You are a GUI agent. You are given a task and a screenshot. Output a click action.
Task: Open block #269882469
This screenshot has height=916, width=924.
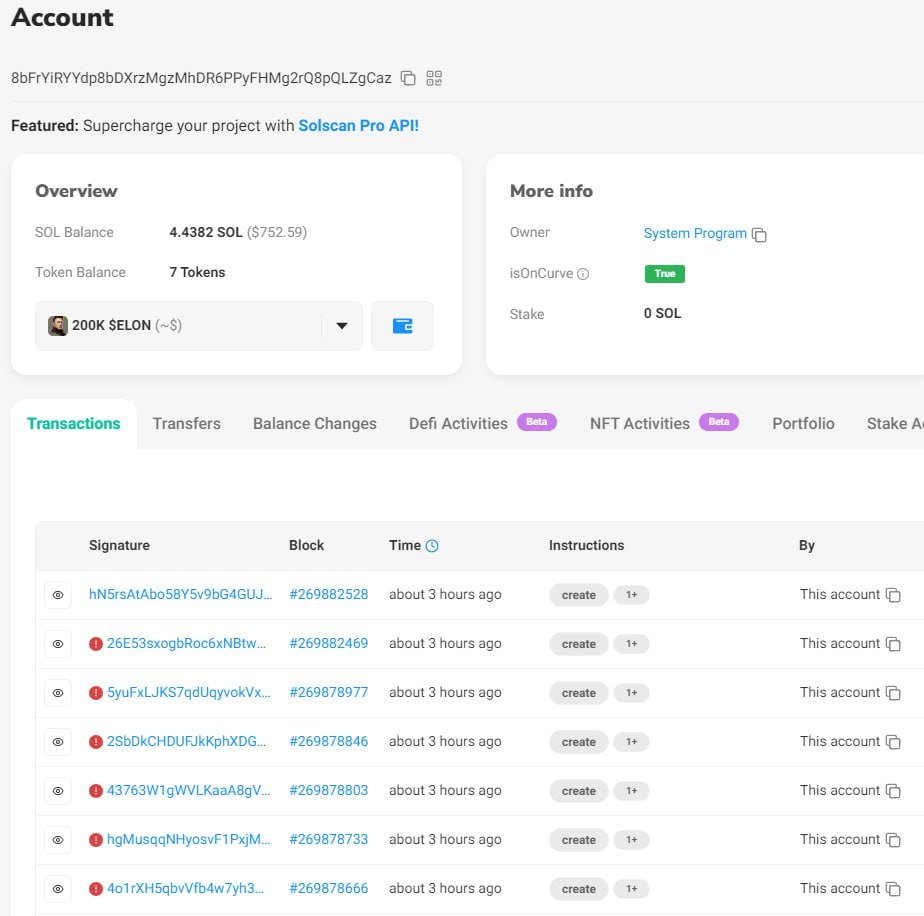click(x=328, y=644)
